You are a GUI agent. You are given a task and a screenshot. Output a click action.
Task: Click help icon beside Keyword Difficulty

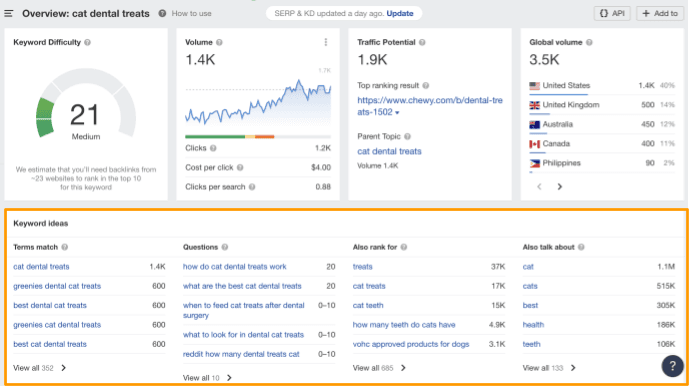pyautogui.click(x=87, y=42)
